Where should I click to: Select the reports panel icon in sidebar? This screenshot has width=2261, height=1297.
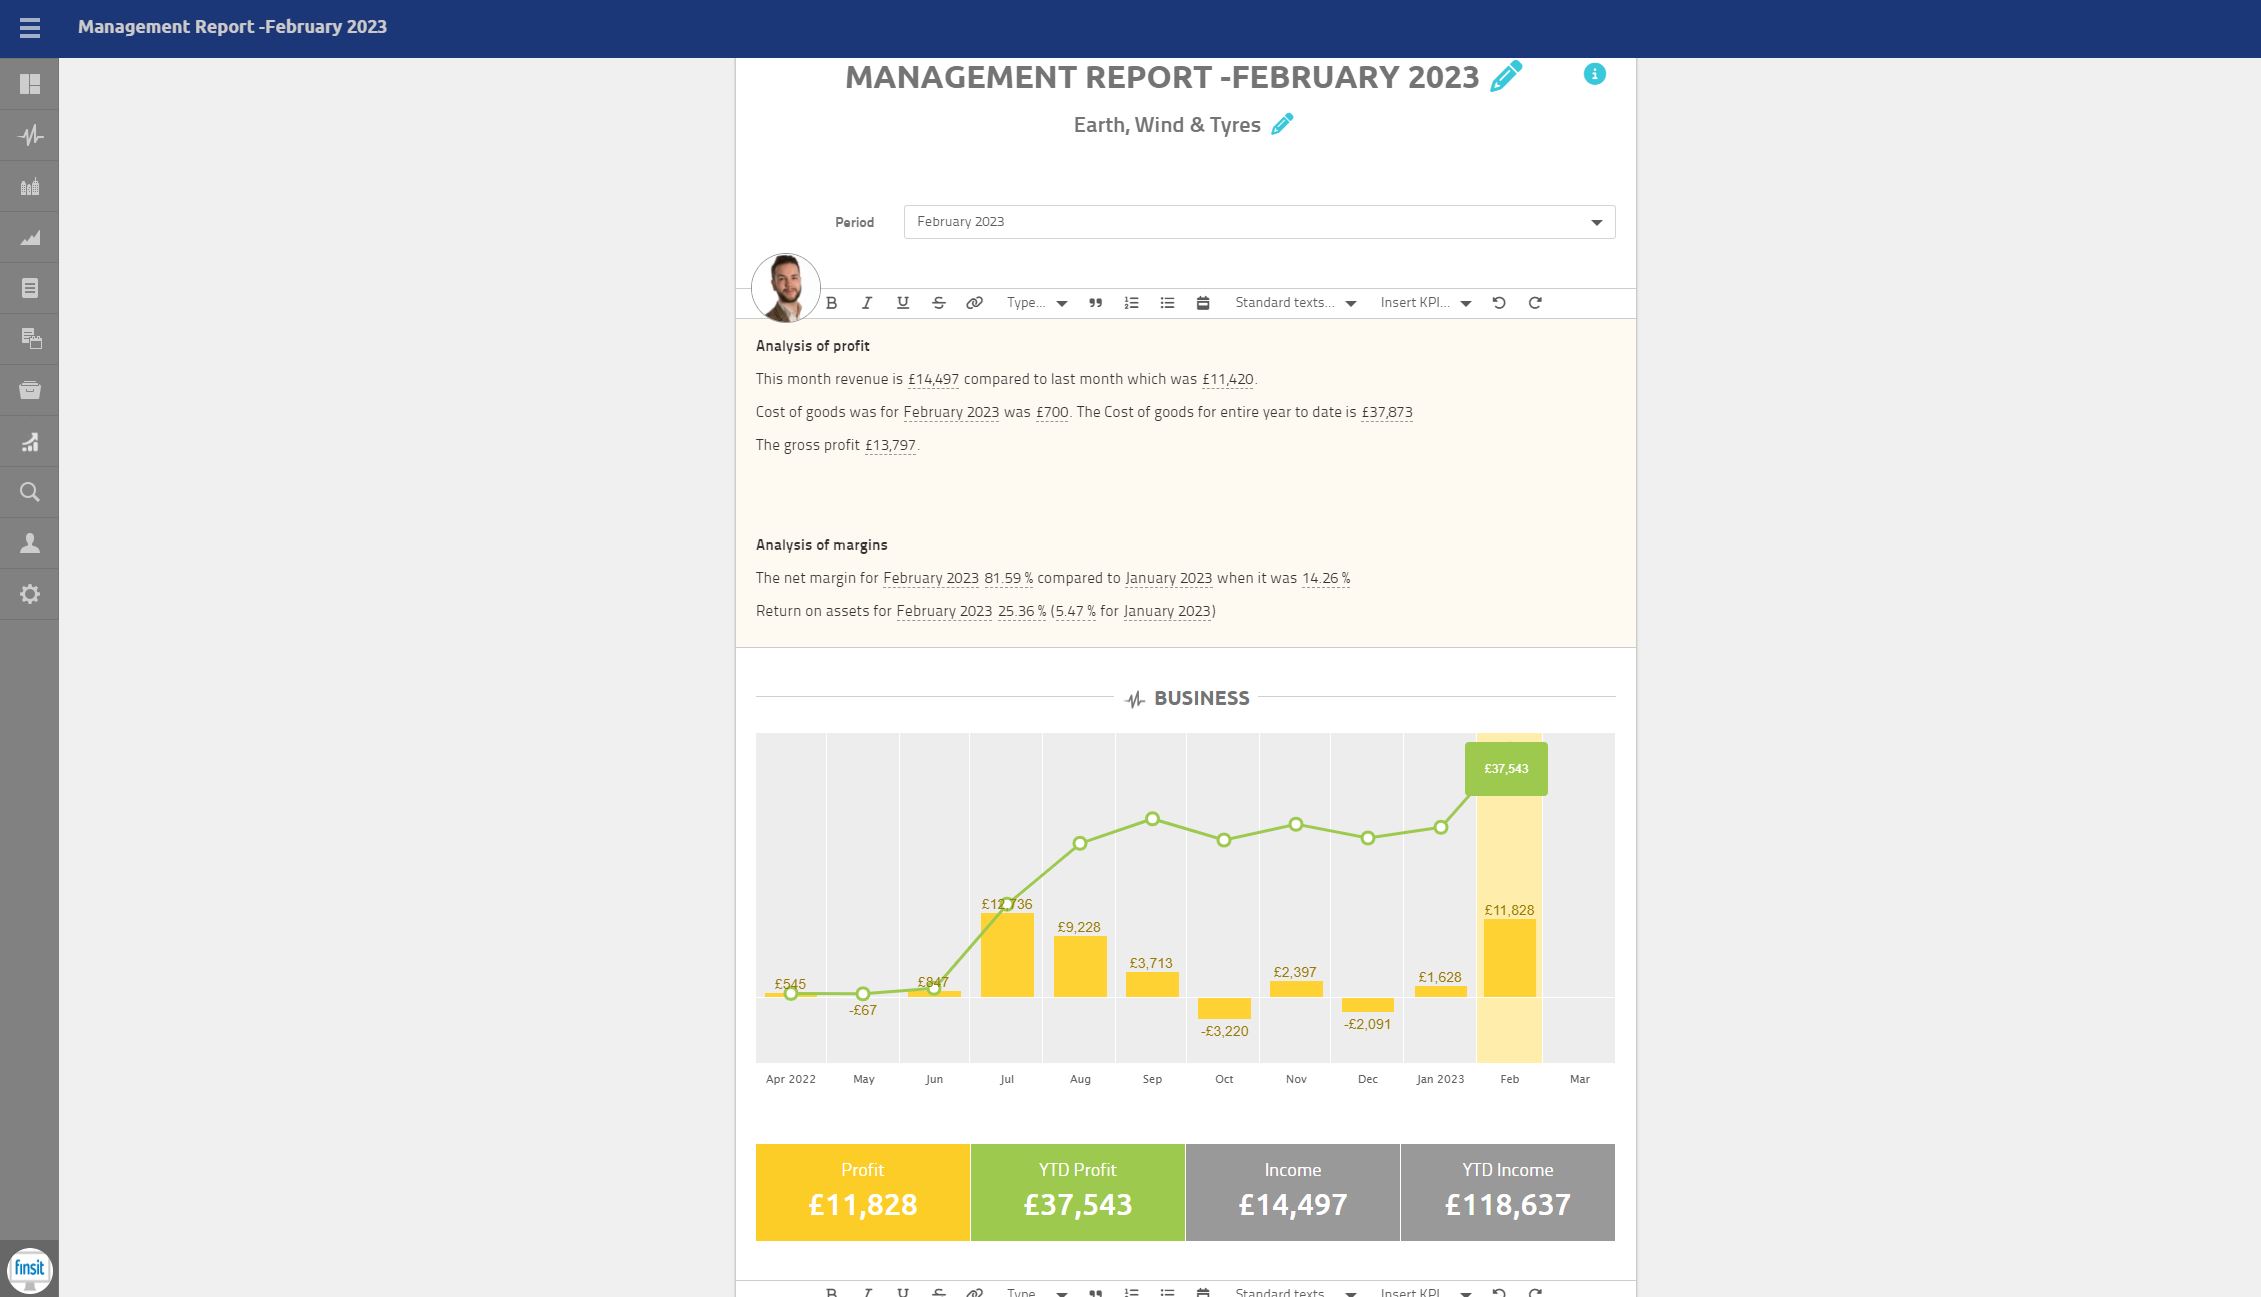30,289
